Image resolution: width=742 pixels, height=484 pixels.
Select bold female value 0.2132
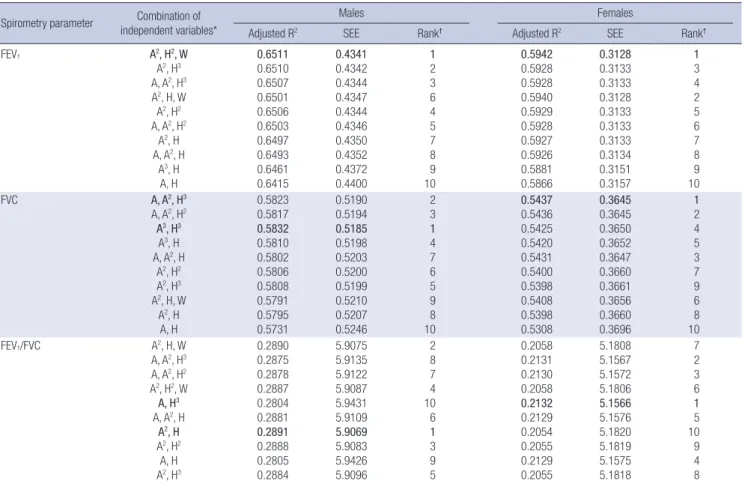(x=537, y=403)
